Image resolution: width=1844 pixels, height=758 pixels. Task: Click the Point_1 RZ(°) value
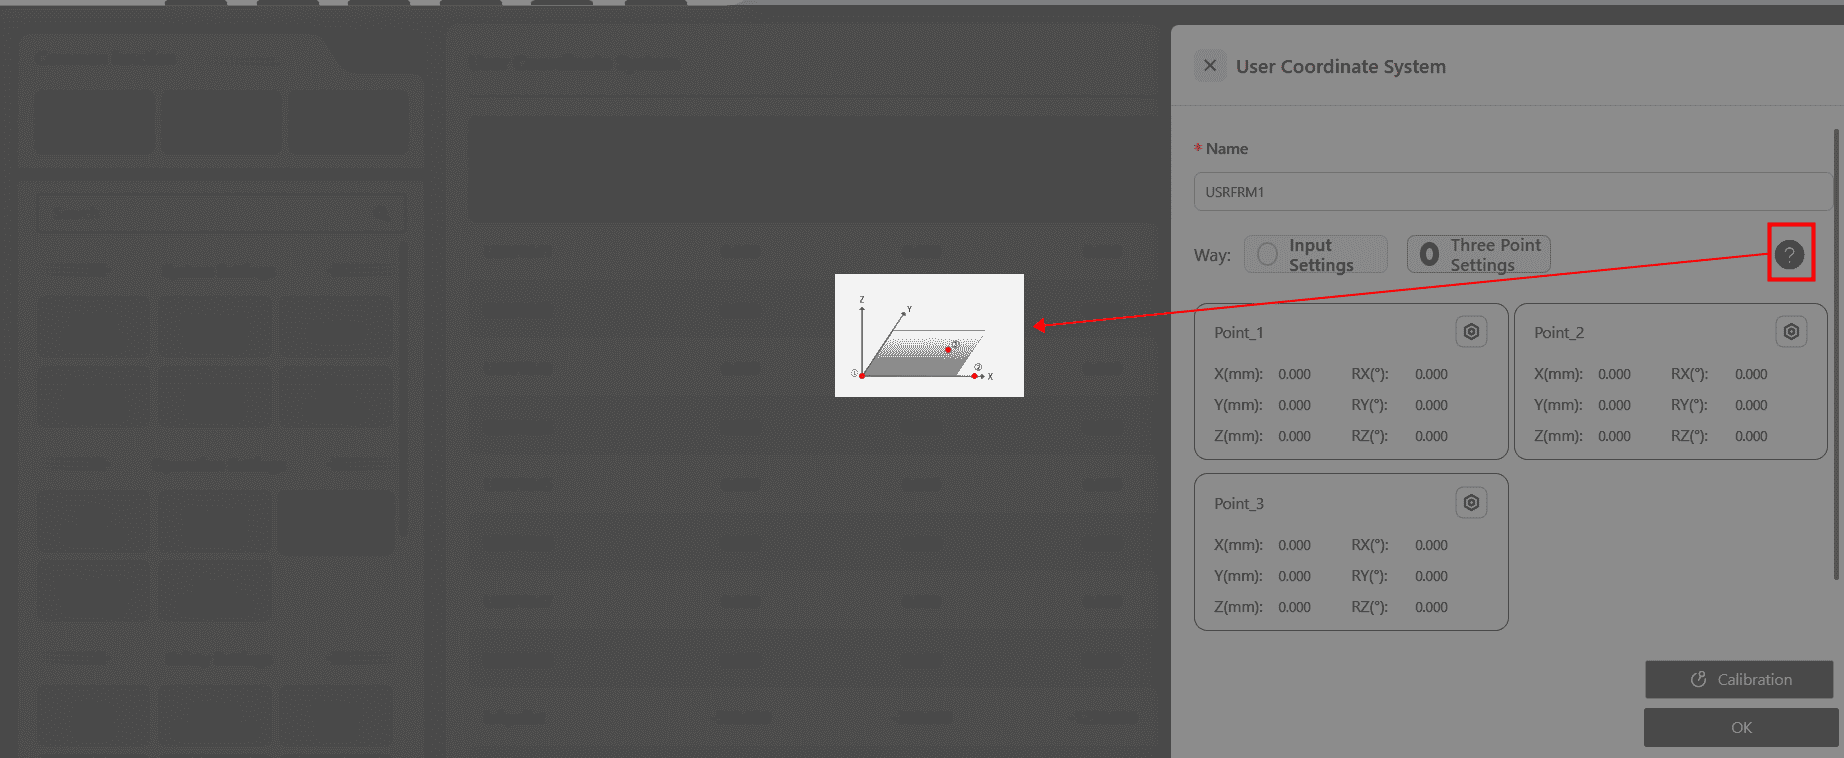1431,436
